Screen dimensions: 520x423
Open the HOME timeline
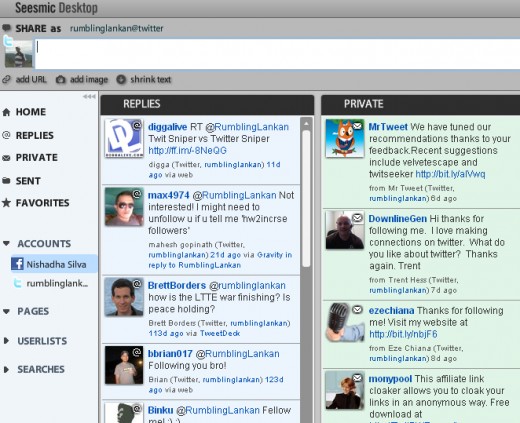coord(31,112)
